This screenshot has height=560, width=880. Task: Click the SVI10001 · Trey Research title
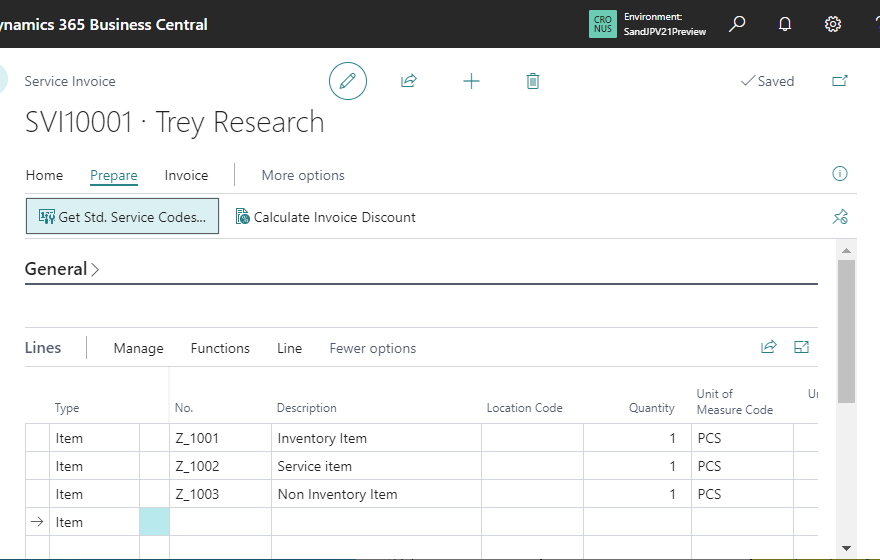tap(175, 122)
